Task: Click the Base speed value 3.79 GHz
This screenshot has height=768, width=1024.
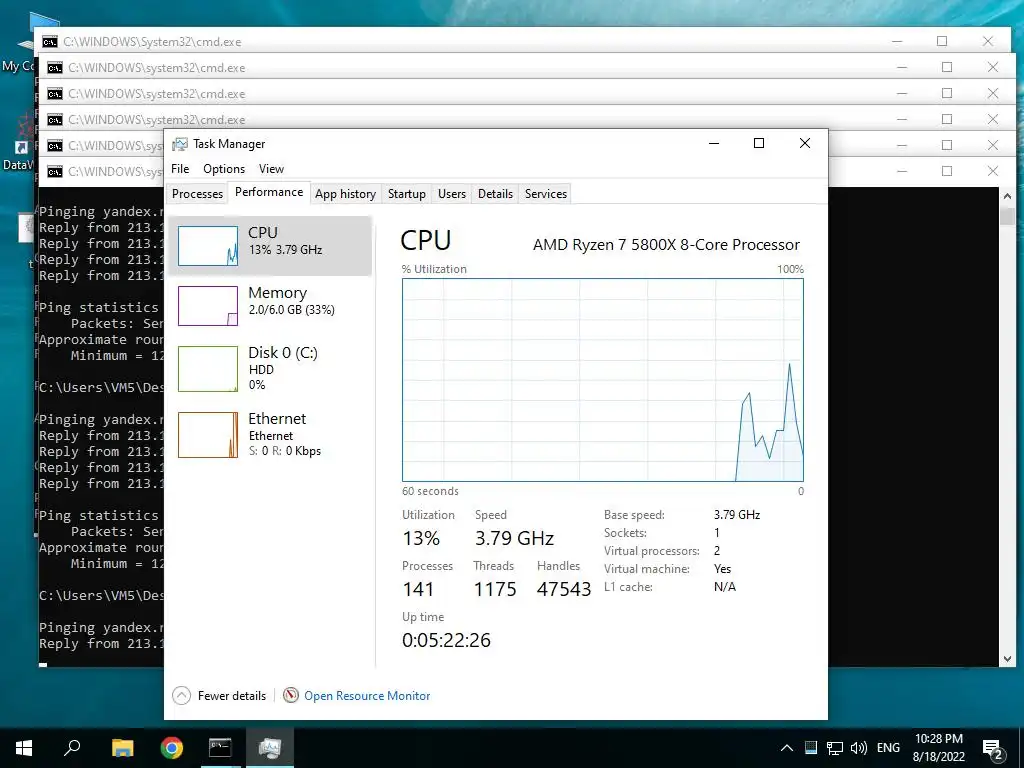Action: [x=737, y=515]
